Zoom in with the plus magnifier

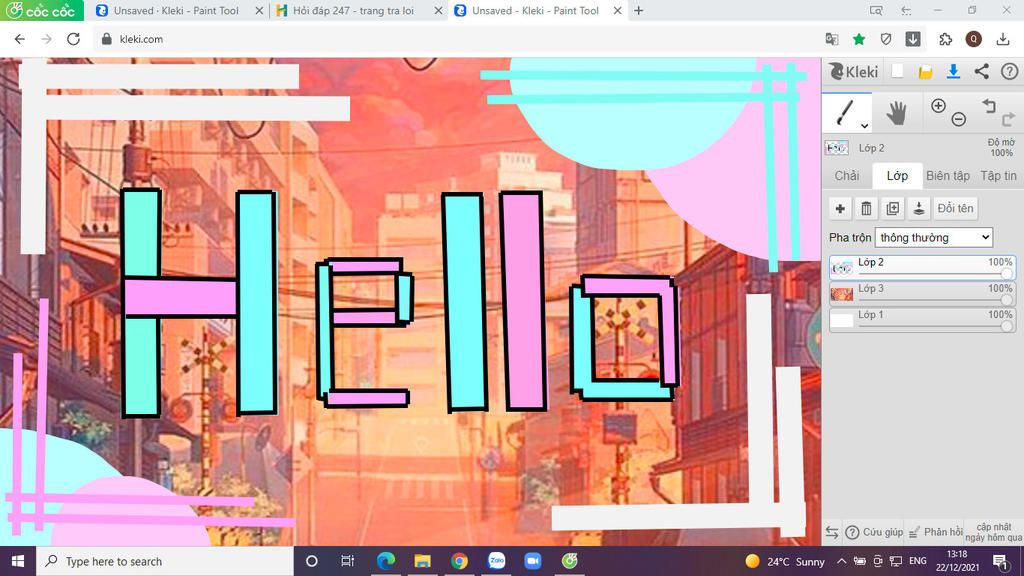coord(938,106)
